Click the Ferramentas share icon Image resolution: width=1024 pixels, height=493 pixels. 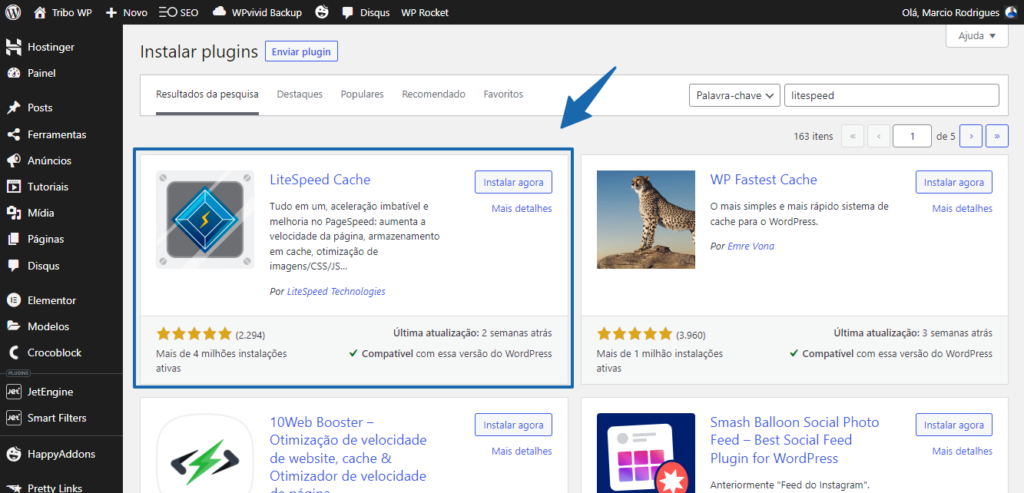(14, 135)
